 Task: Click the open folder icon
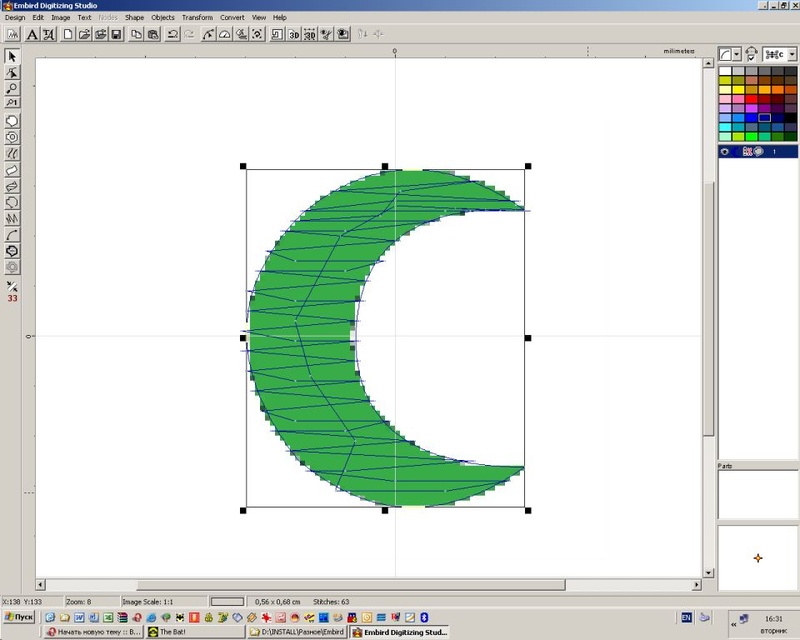(x=84, y=35)
